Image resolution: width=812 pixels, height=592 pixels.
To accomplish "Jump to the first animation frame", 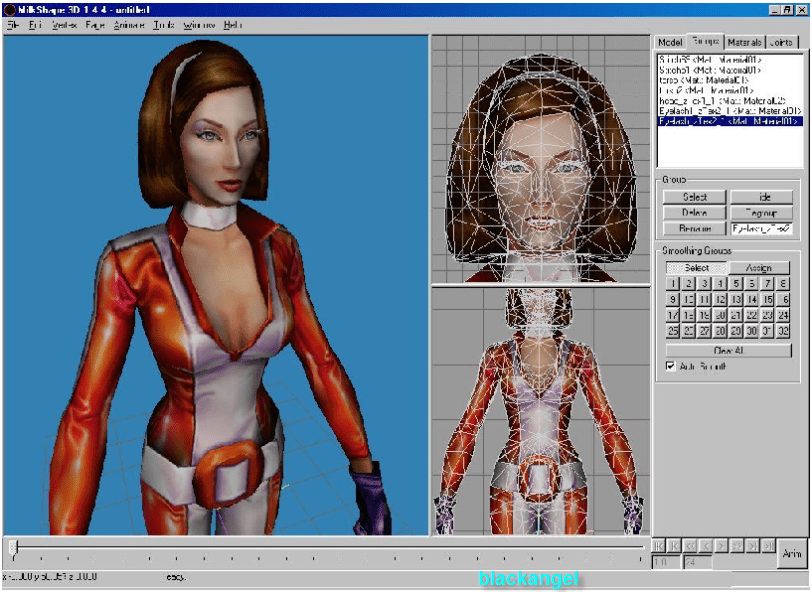I will click(659, 545).
